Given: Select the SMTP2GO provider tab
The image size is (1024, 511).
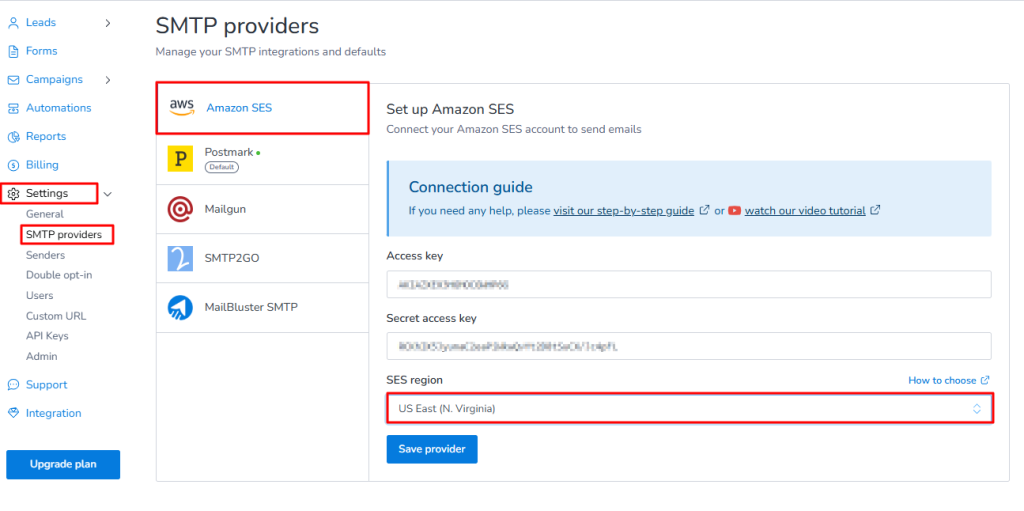Looking at the screenshot, I should click(x=263, y=258).
